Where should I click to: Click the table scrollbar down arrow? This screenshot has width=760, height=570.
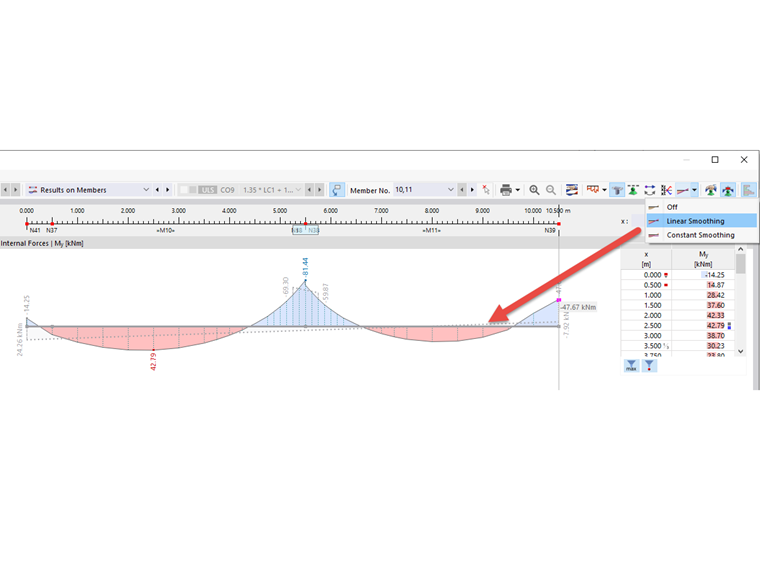[x=741, y=351]
